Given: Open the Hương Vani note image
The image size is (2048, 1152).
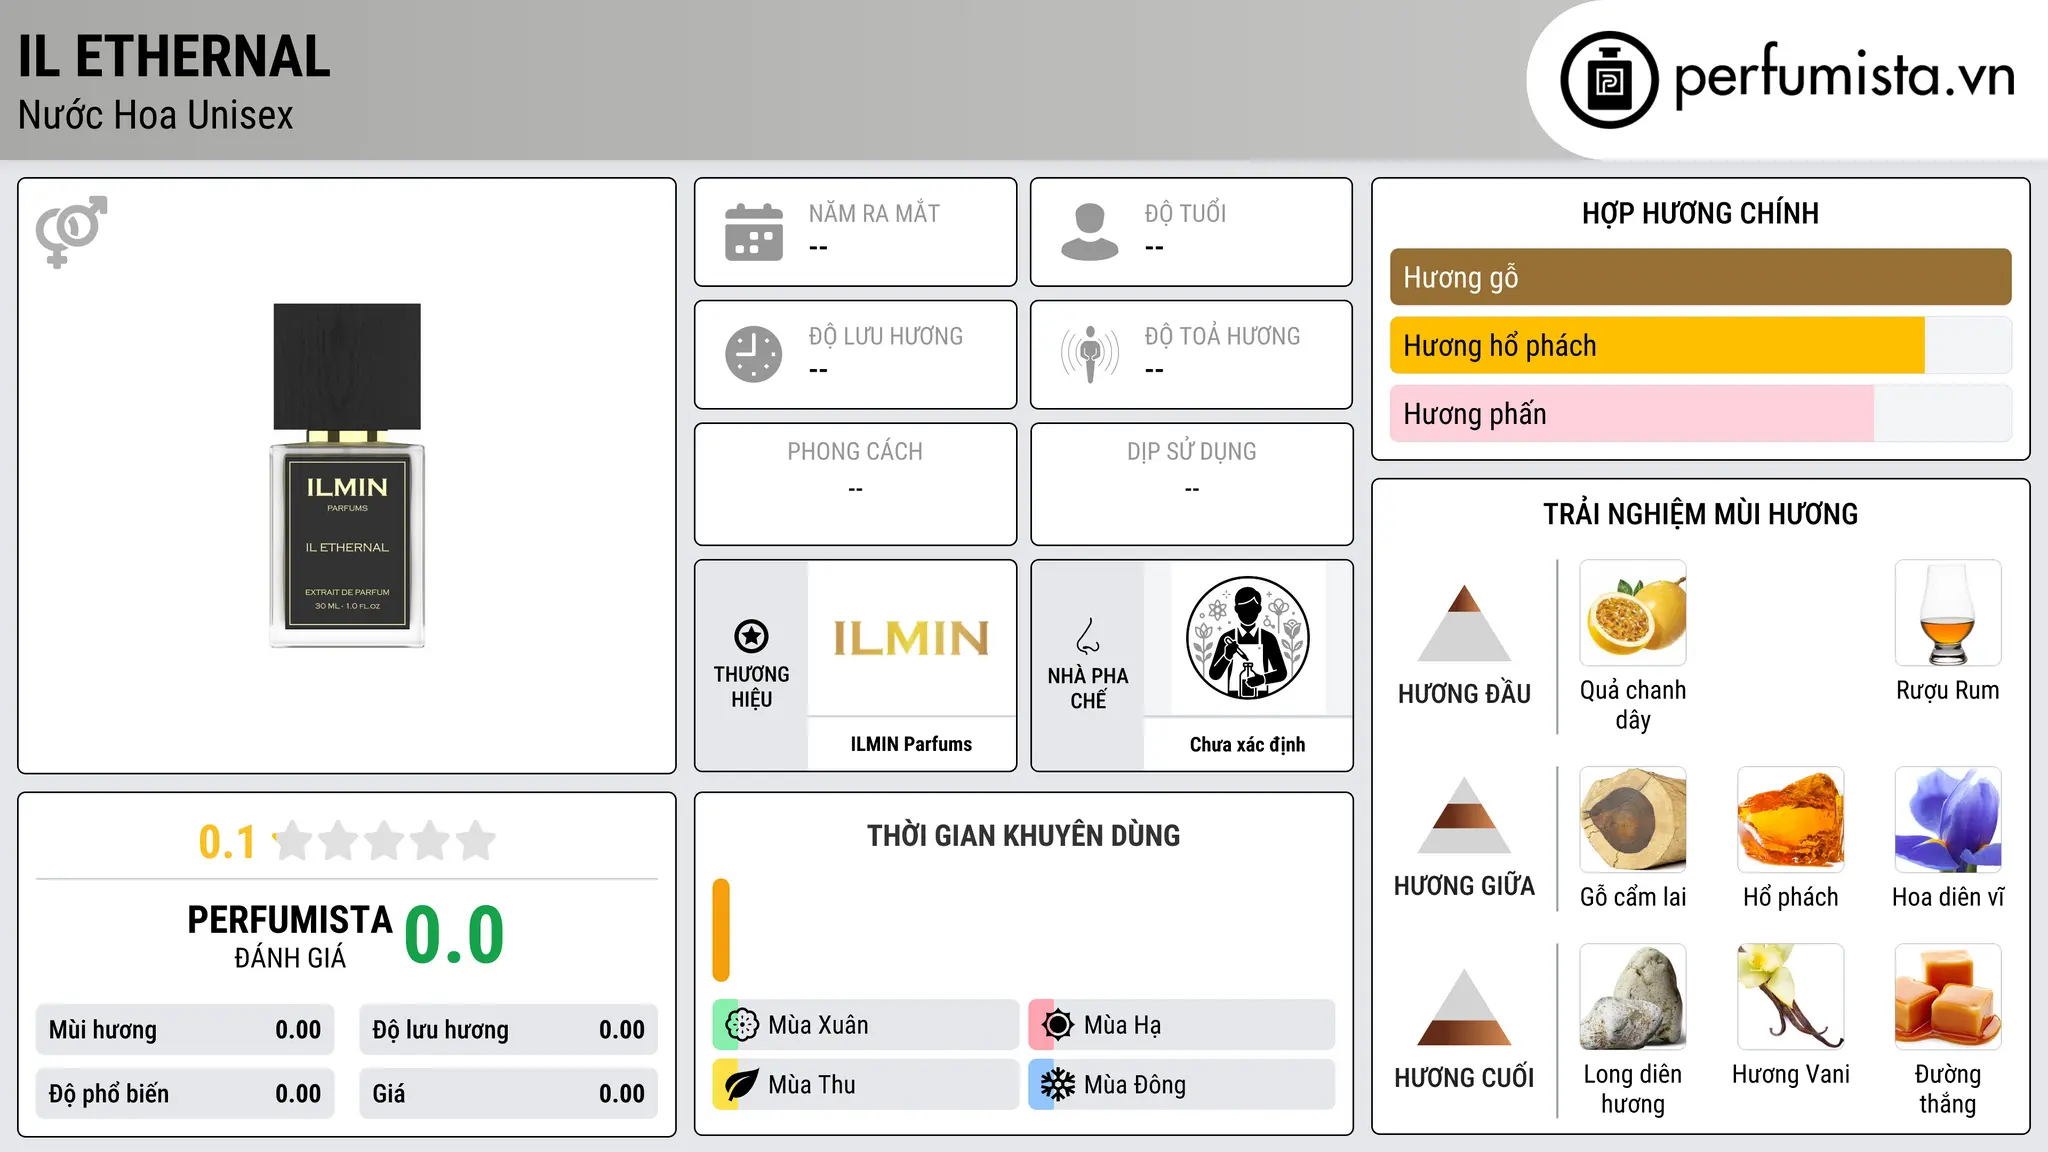Looking at the screenshot, I should (x=1791, y=997).
